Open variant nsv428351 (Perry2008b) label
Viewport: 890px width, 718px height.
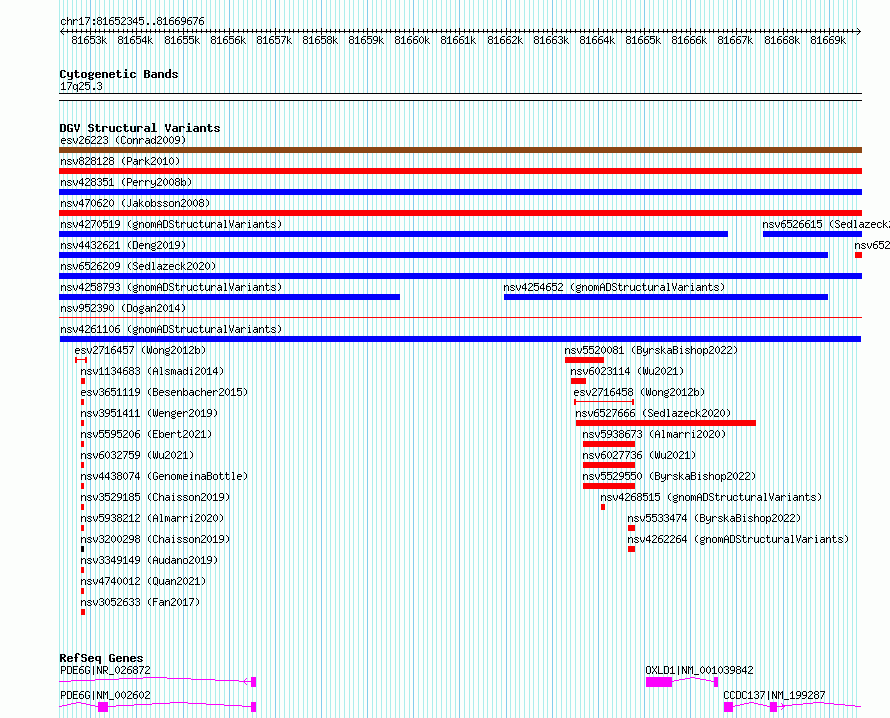coord(126,182)
